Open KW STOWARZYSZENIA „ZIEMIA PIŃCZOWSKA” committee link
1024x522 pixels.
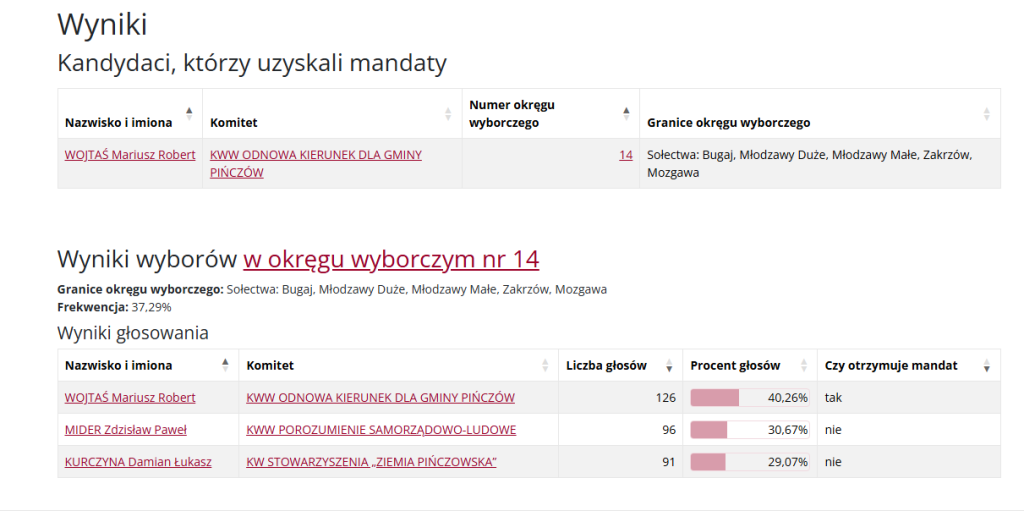[x=371, y=462]
